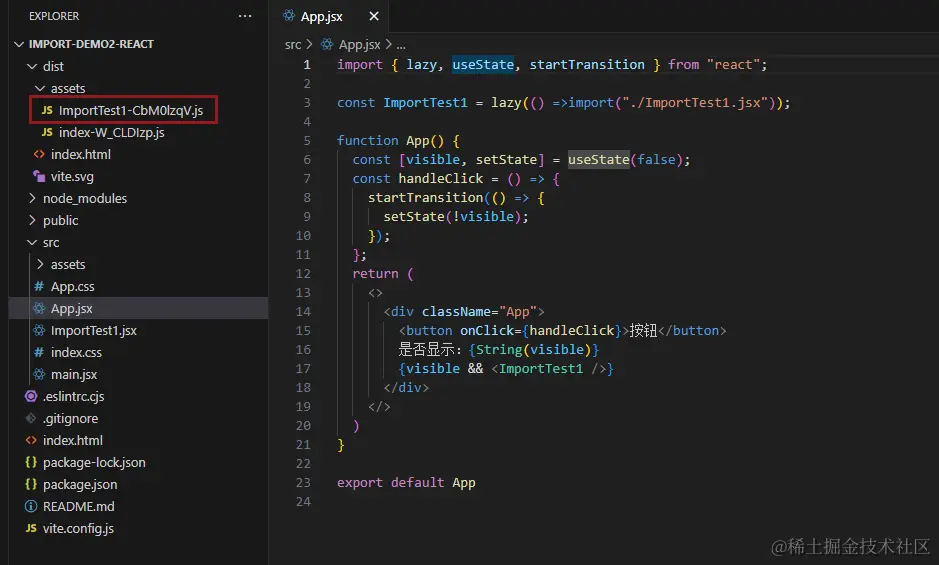The height and width of the screenshot is (565, 939).
Task: Open README.md file
Action: click(78, 506)
